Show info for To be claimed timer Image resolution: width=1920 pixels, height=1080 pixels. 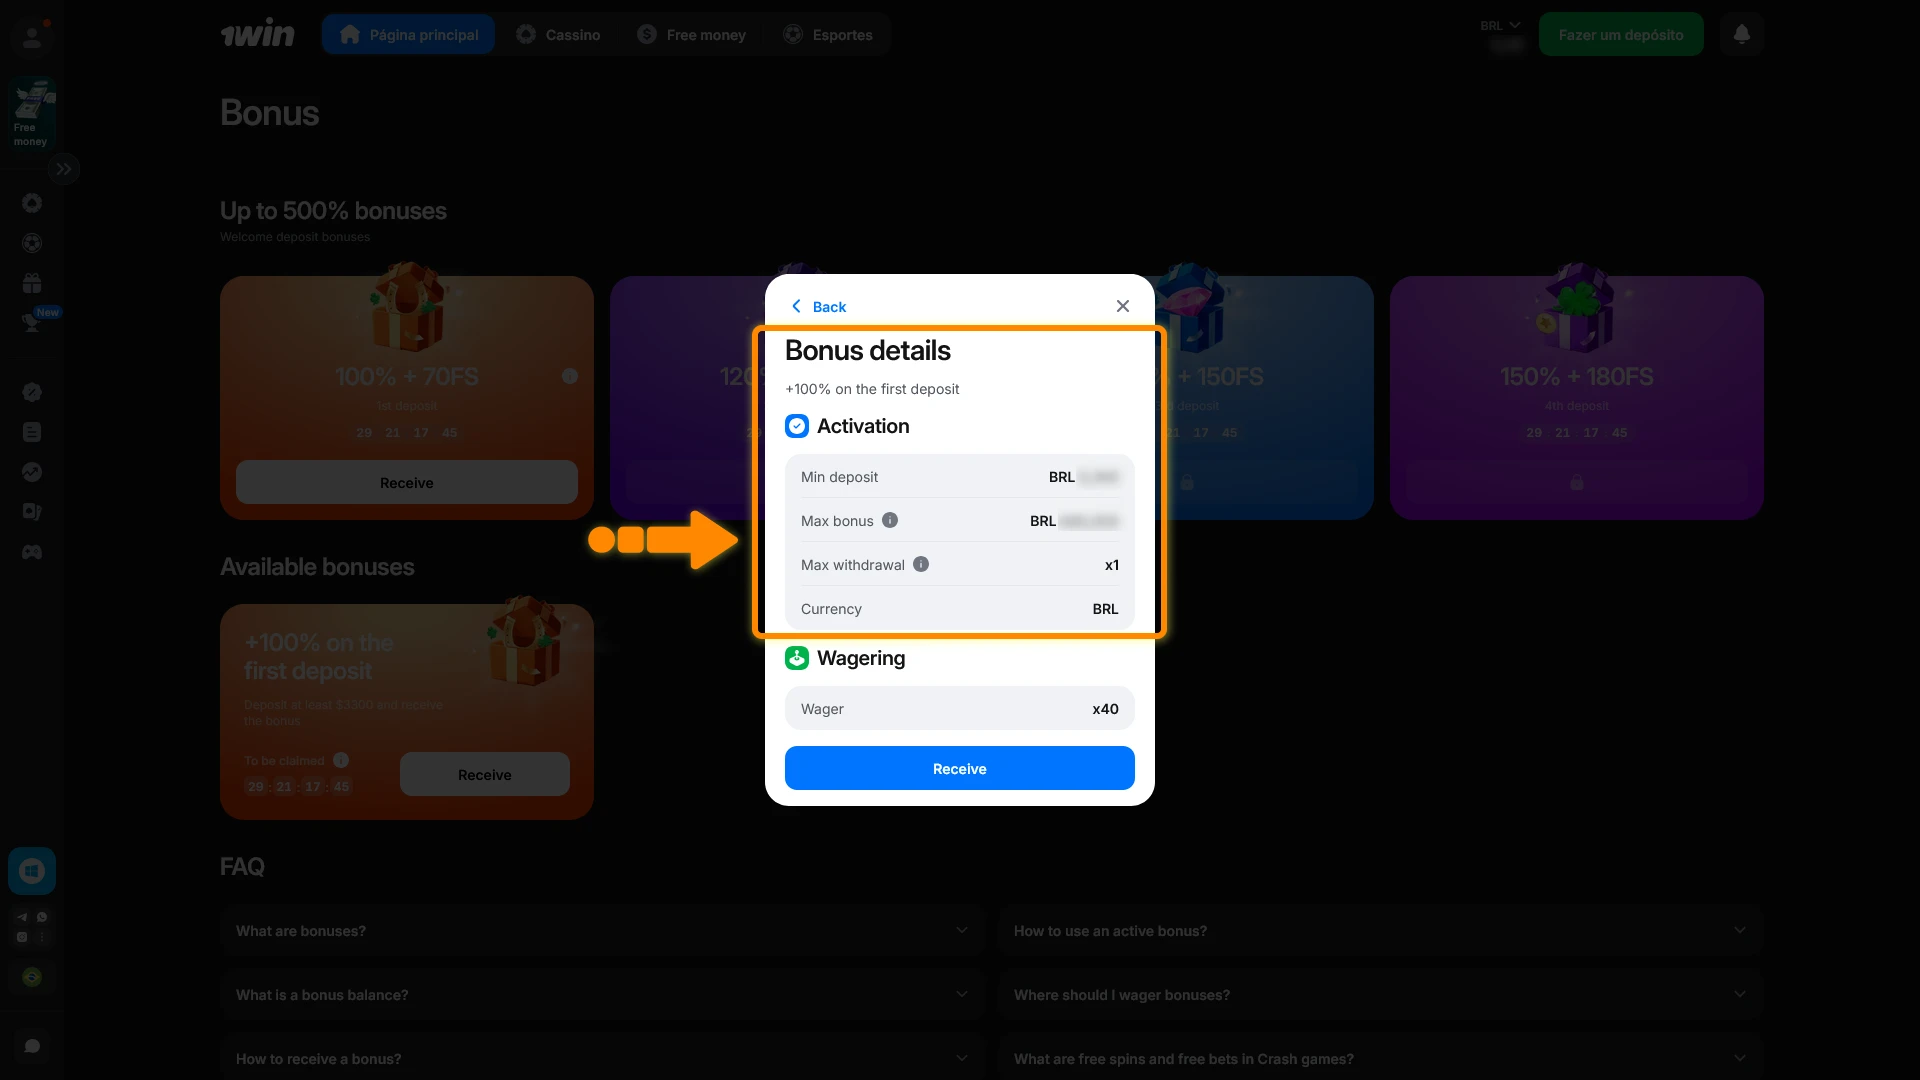click(x=341, y=760)
